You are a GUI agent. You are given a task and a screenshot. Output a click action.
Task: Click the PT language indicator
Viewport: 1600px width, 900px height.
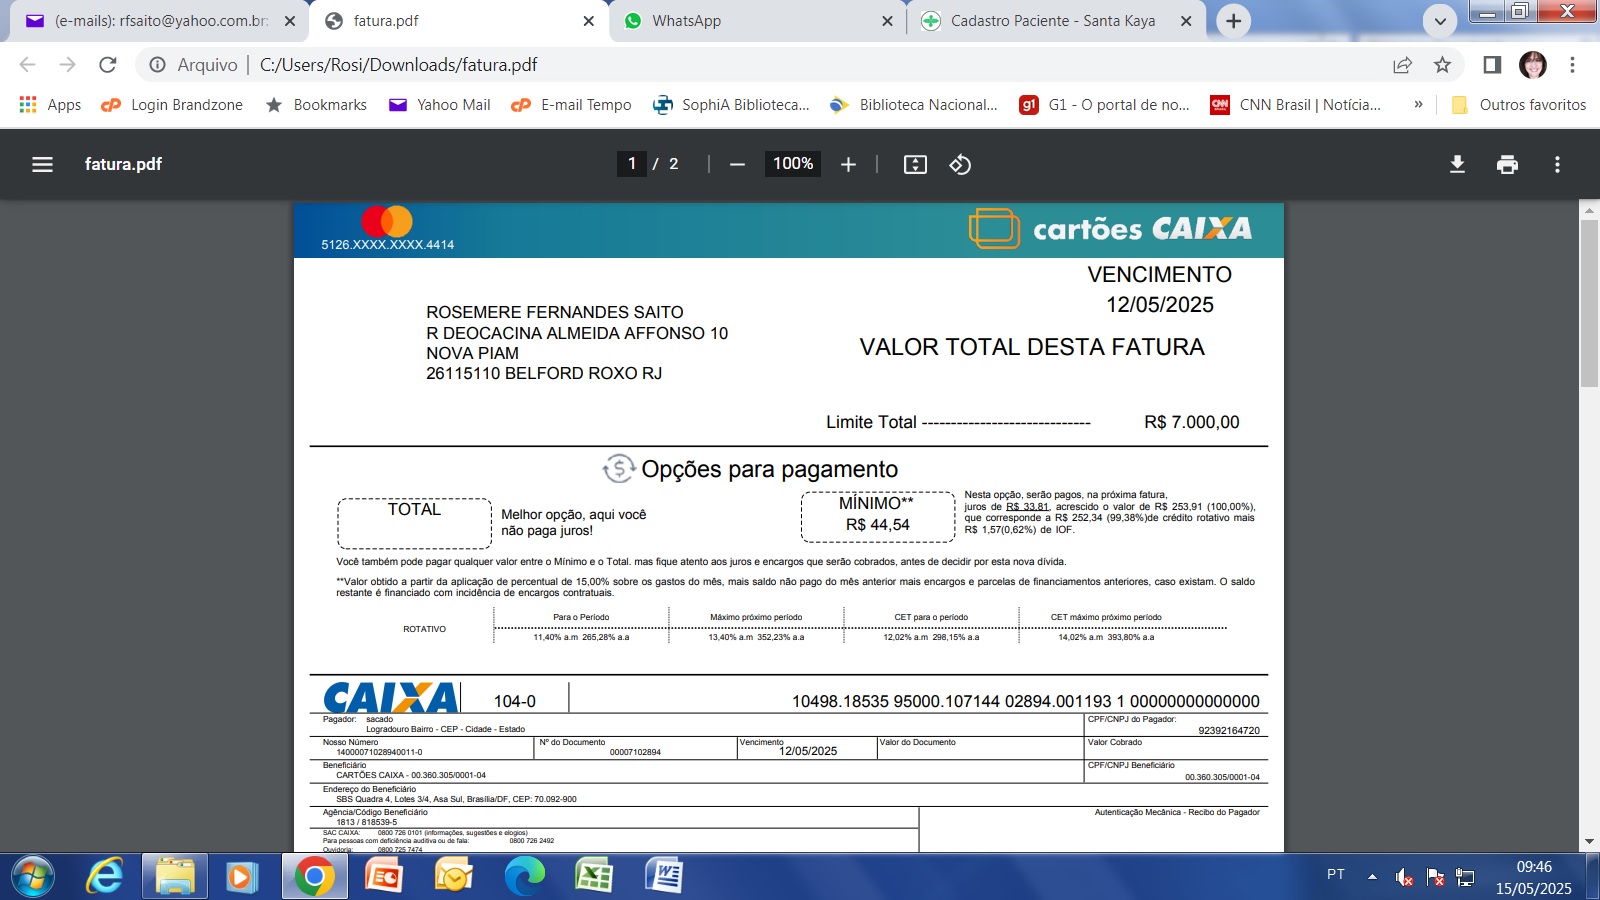(x=1336, y=875)
